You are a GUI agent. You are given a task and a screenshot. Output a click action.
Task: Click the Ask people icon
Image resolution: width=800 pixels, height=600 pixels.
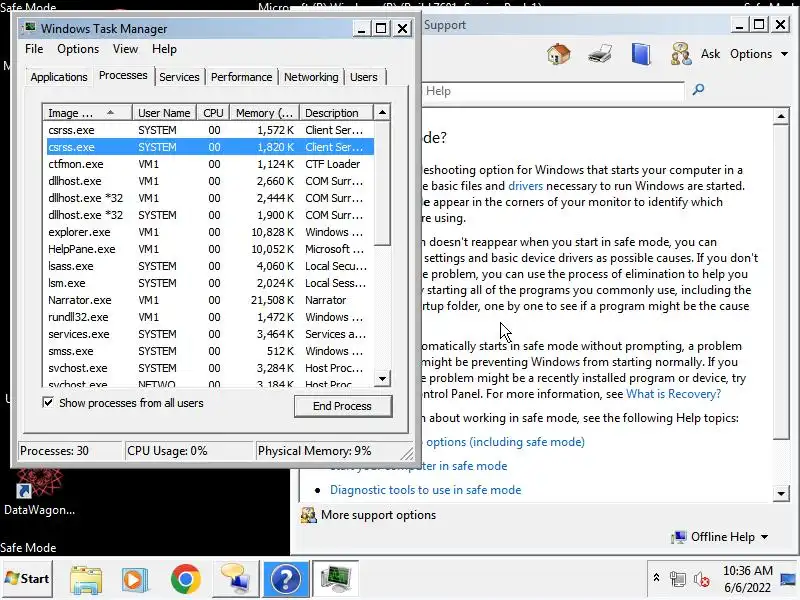[681, 54]
